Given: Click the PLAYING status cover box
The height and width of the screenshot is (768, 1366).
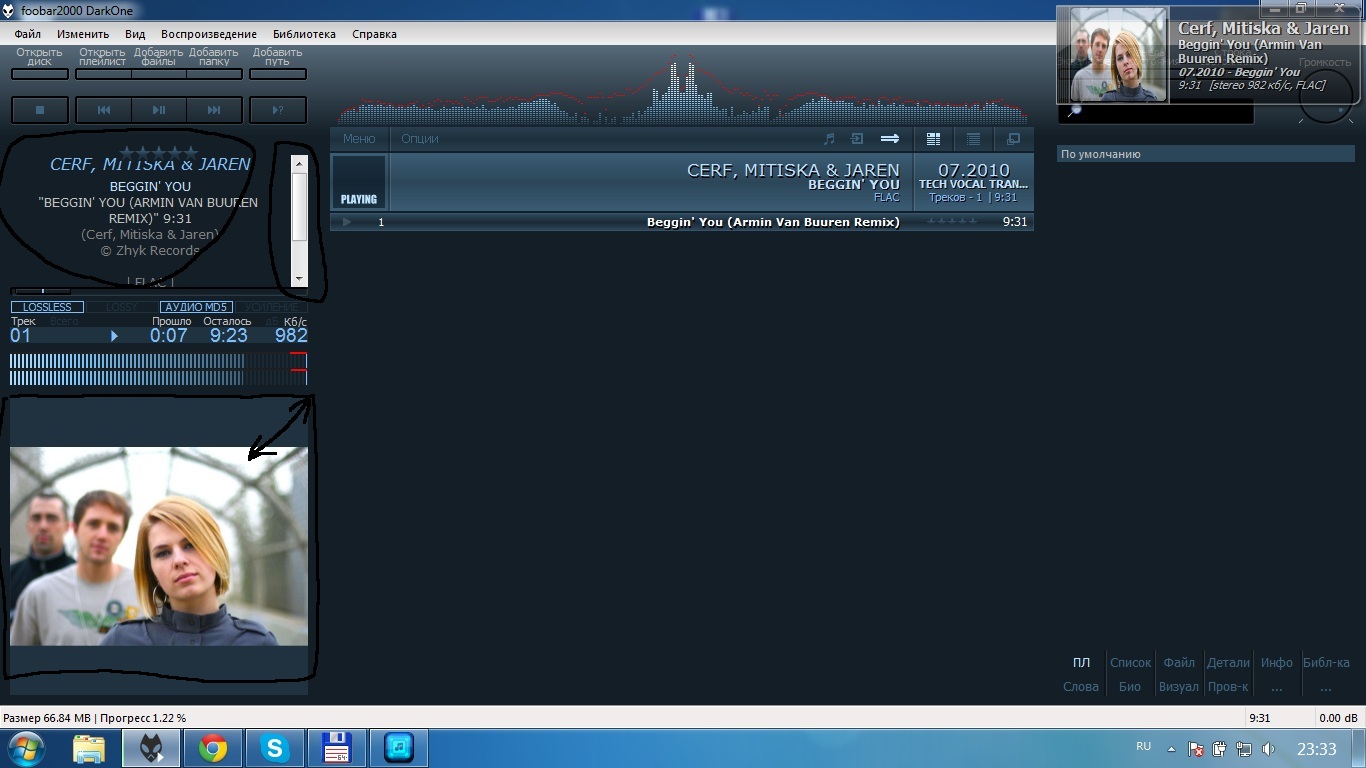Looking at the screenshot, I should tap(359, 182).
